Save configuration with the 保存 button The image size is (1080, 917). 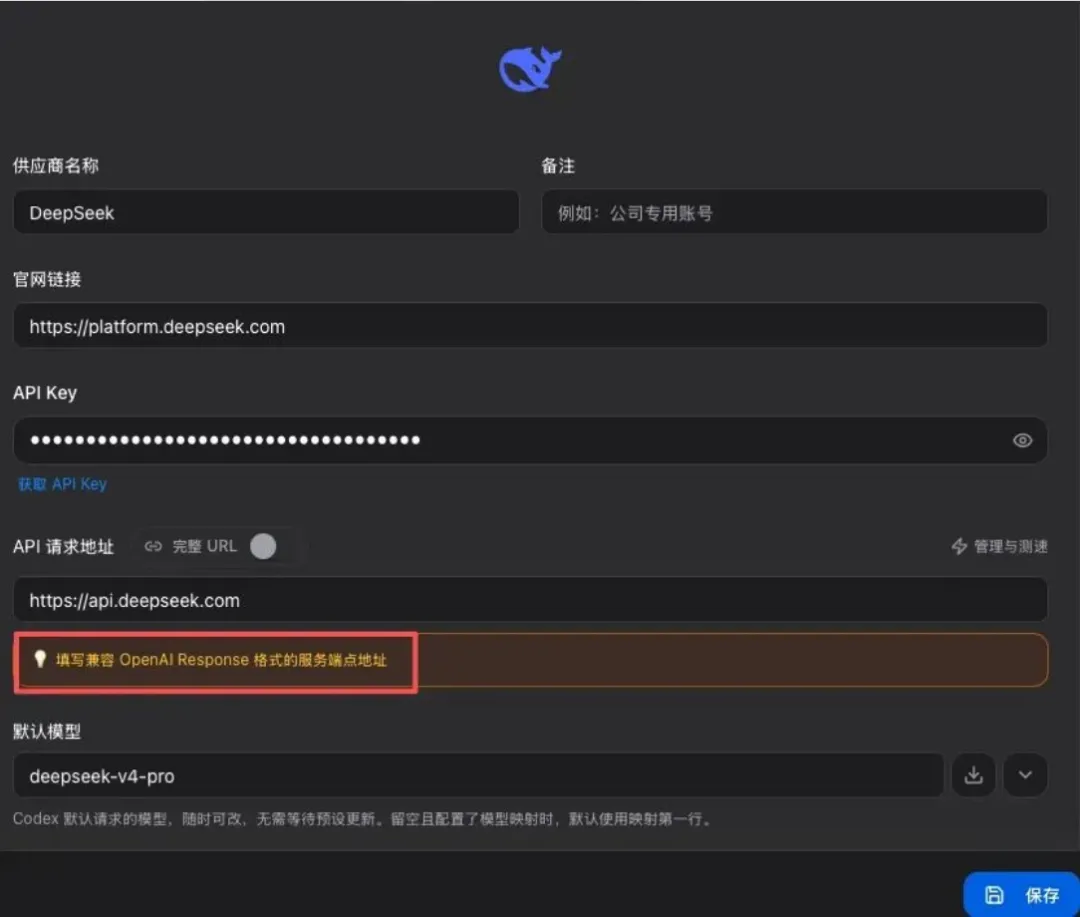(1021, 895)
